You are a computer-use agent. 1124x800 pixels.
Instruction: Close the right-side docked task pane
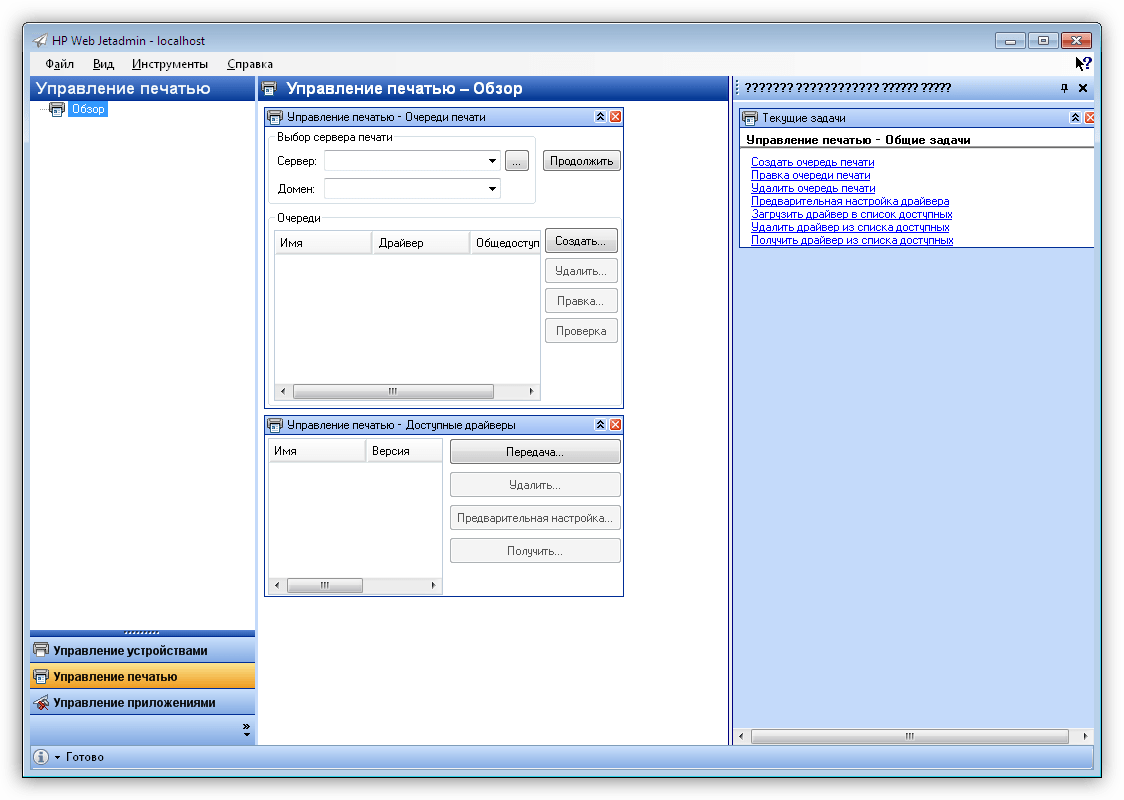(1083, 88)
